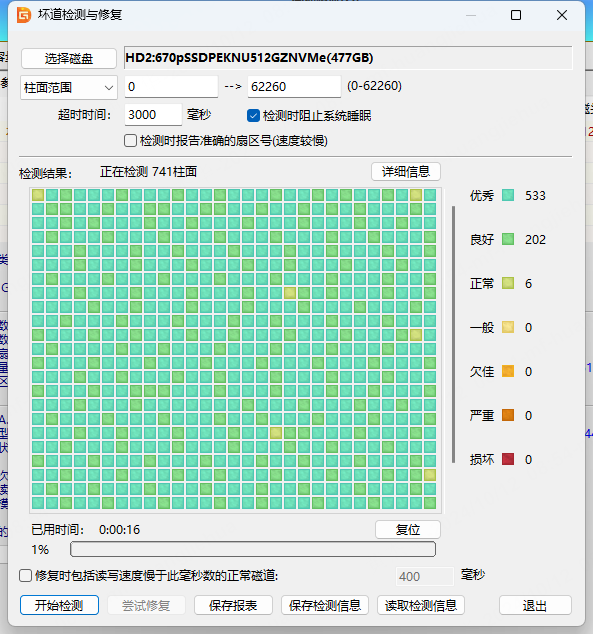Click the selected disk name HD2:670pSSDPEKNU512GZNVMe field
This screenshot has height=634, width=593.
[x=348, y=58]
